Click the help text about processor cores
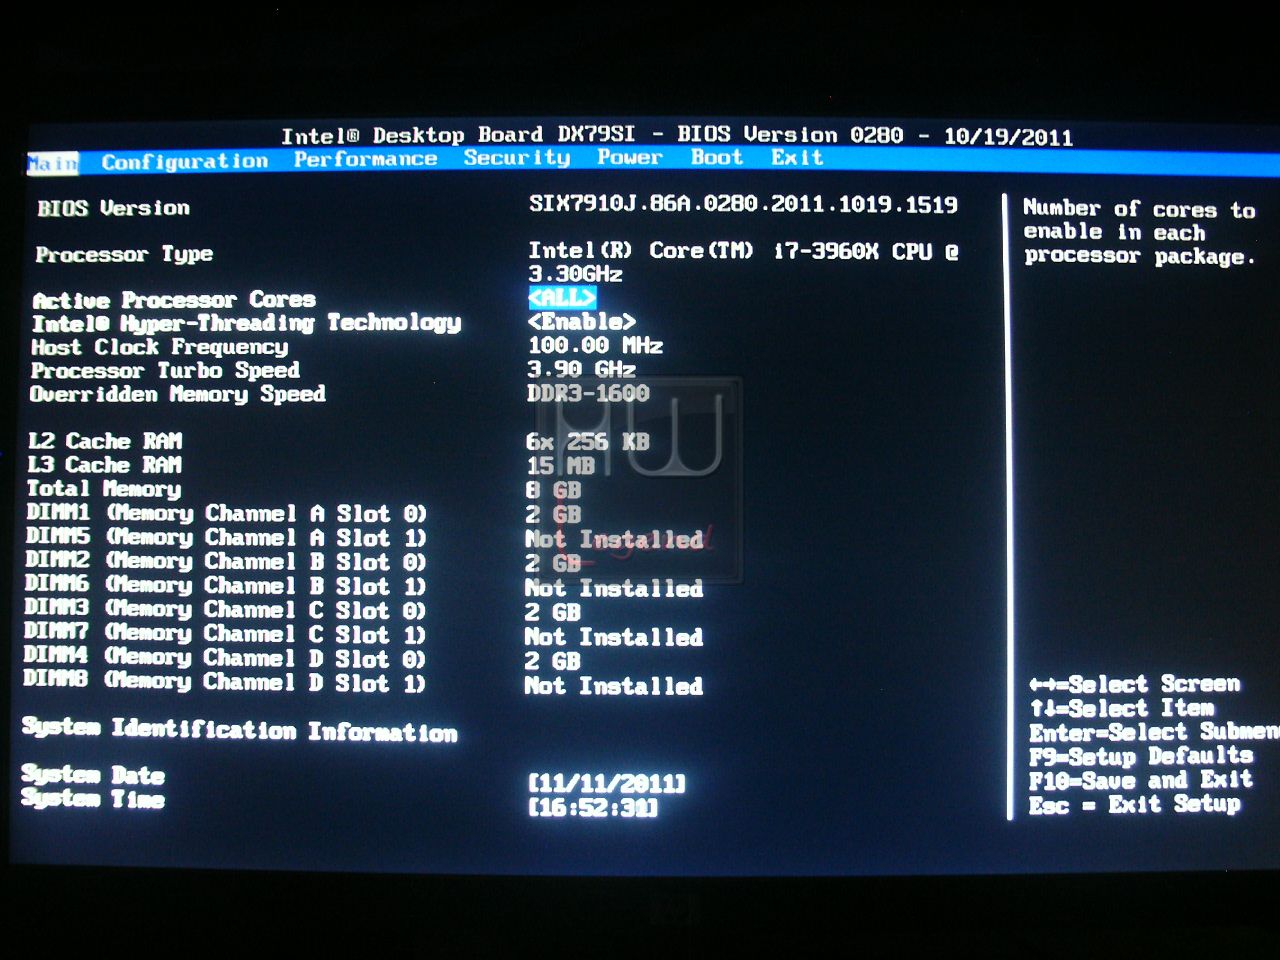Viewport: 1280px width, 960px height. click(x=1139, y=232)
